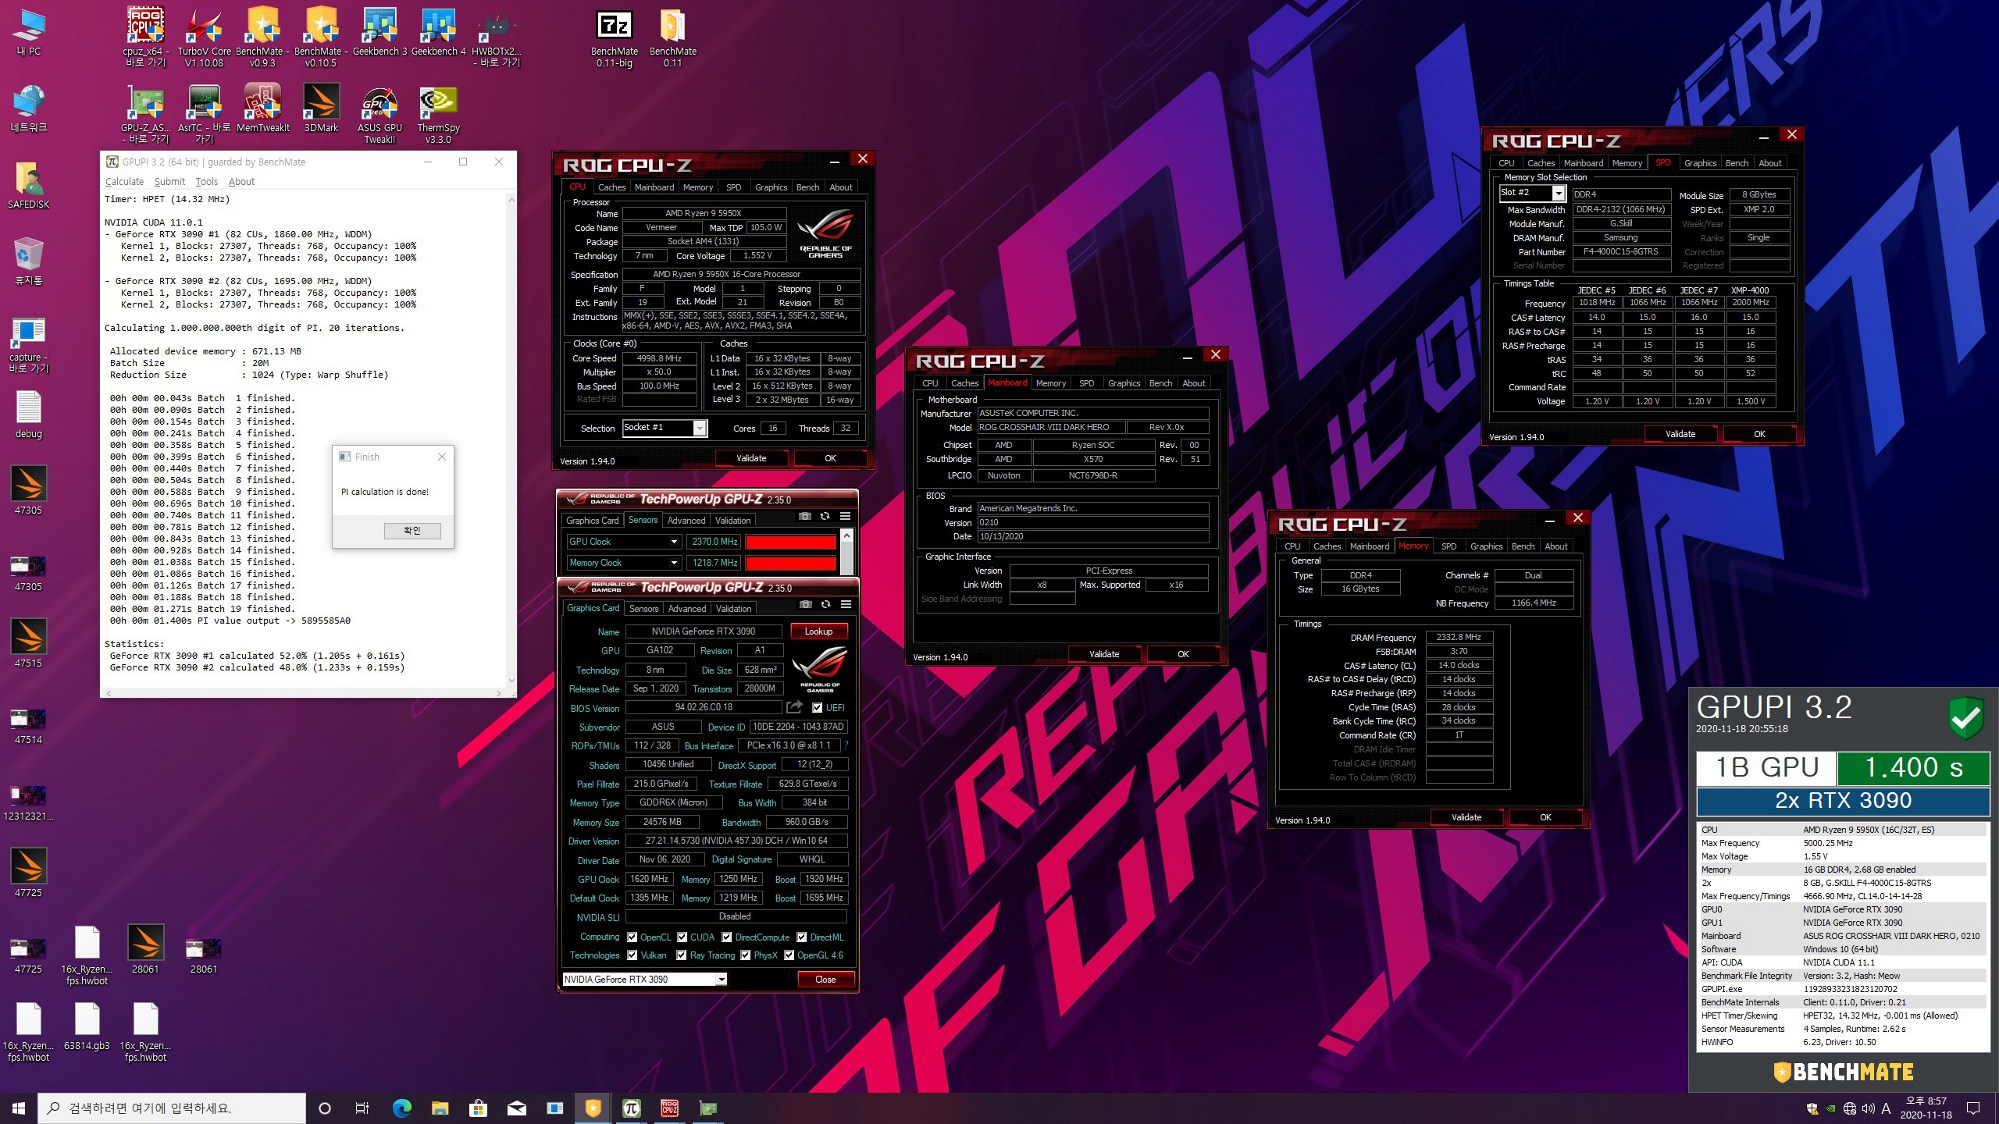Toggle the DirectCompute checkbox in GPU-Z
The image size is (1999, 1124).
[x=727, y=937]
